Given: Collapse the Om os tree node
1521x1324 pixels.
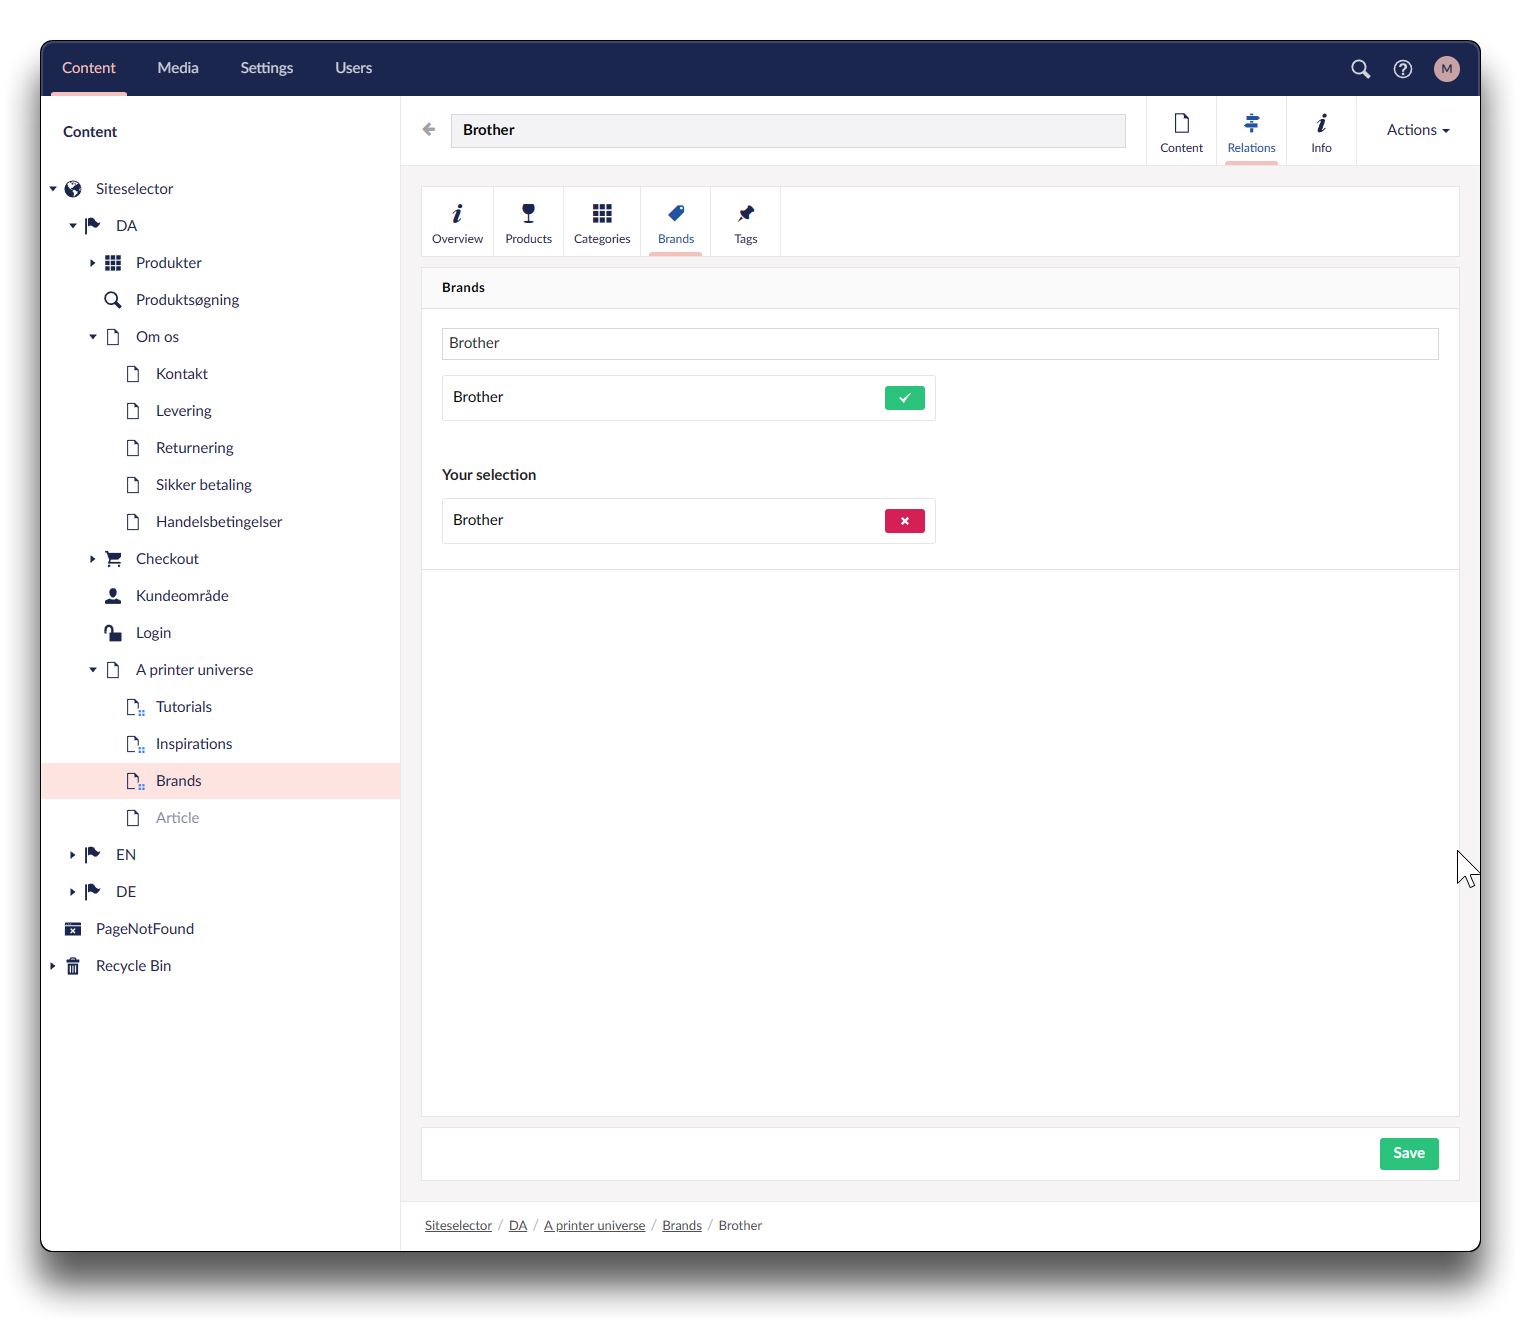Looking at the screenshot, I should tap(93, 337).
